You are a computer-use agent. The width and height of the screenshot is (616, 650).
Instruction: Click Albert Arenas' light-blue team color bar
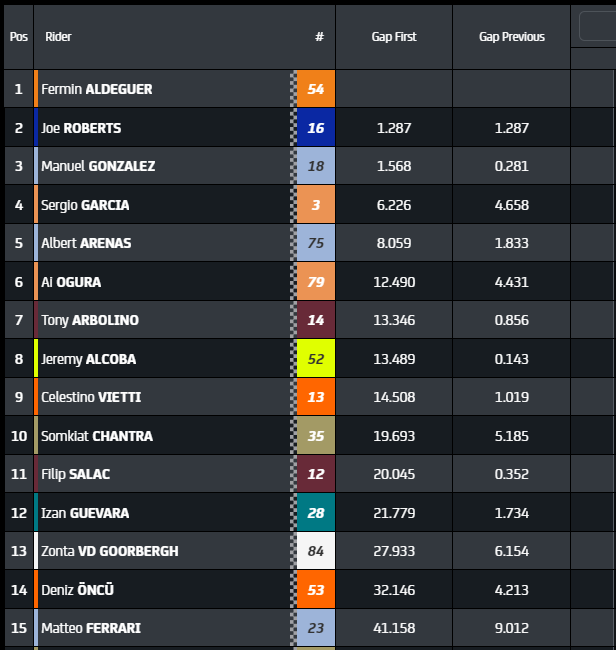click(x=36, y=243)
